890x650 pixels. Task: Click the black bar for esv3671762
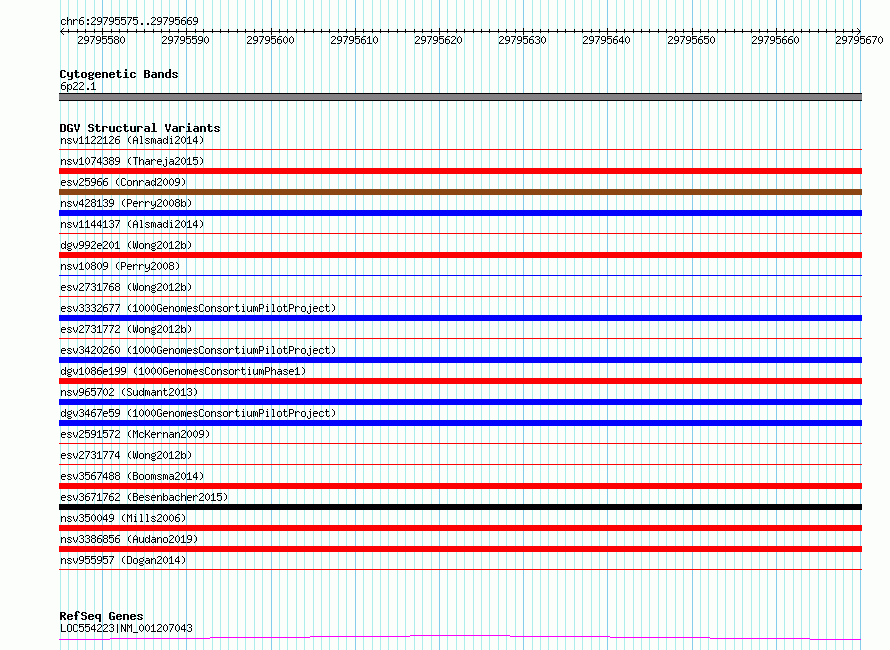(x=460, y=507)
